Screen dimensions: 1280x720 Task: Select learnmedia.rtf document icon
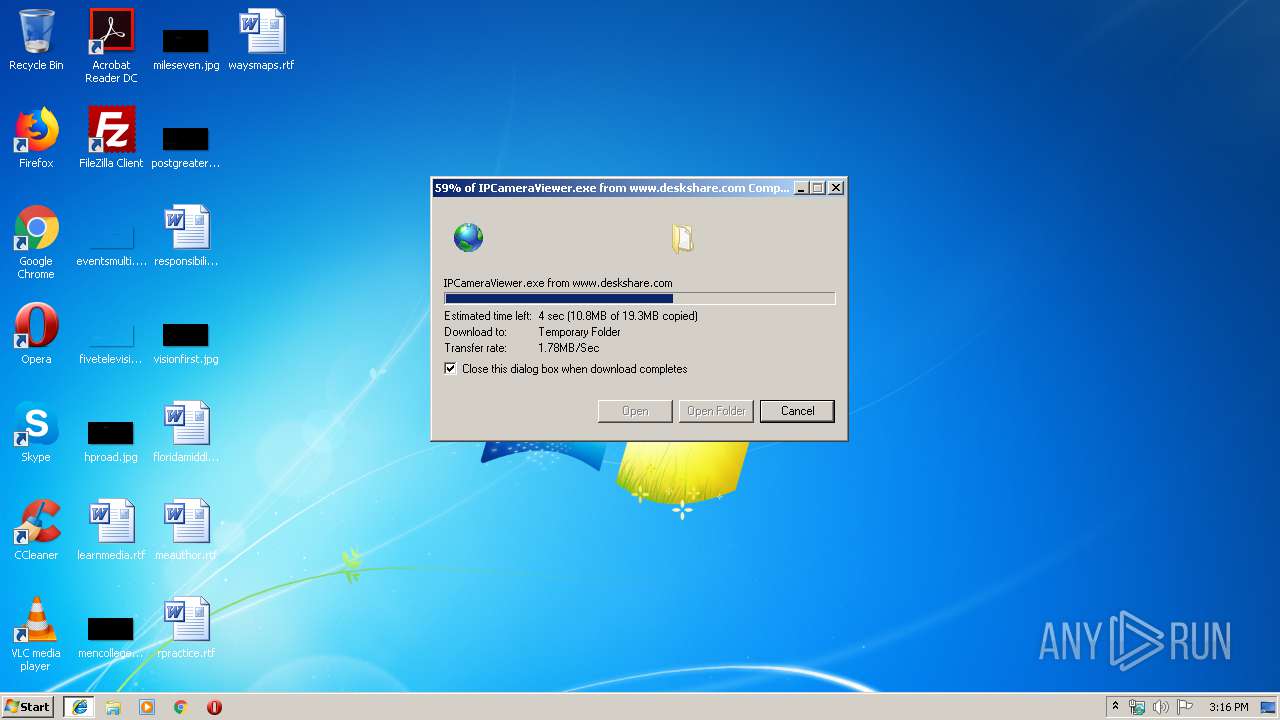pyautogui.click(x=111, y=530)
